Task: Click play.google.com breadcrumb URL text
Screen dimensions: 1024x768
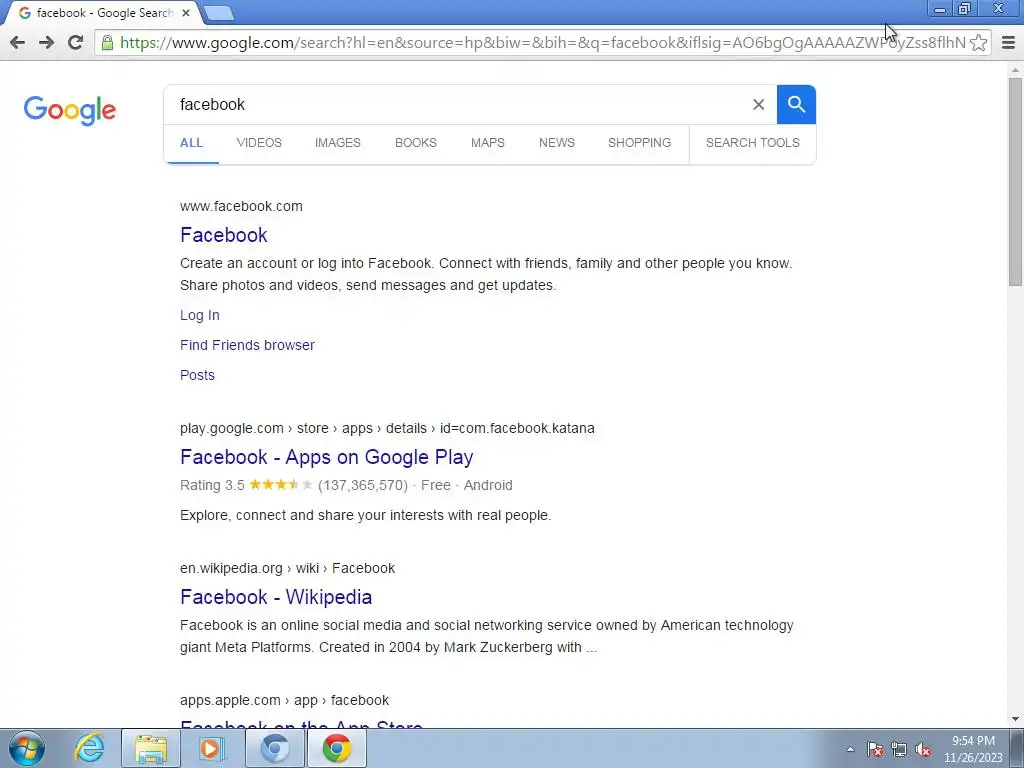Action: 387,428
